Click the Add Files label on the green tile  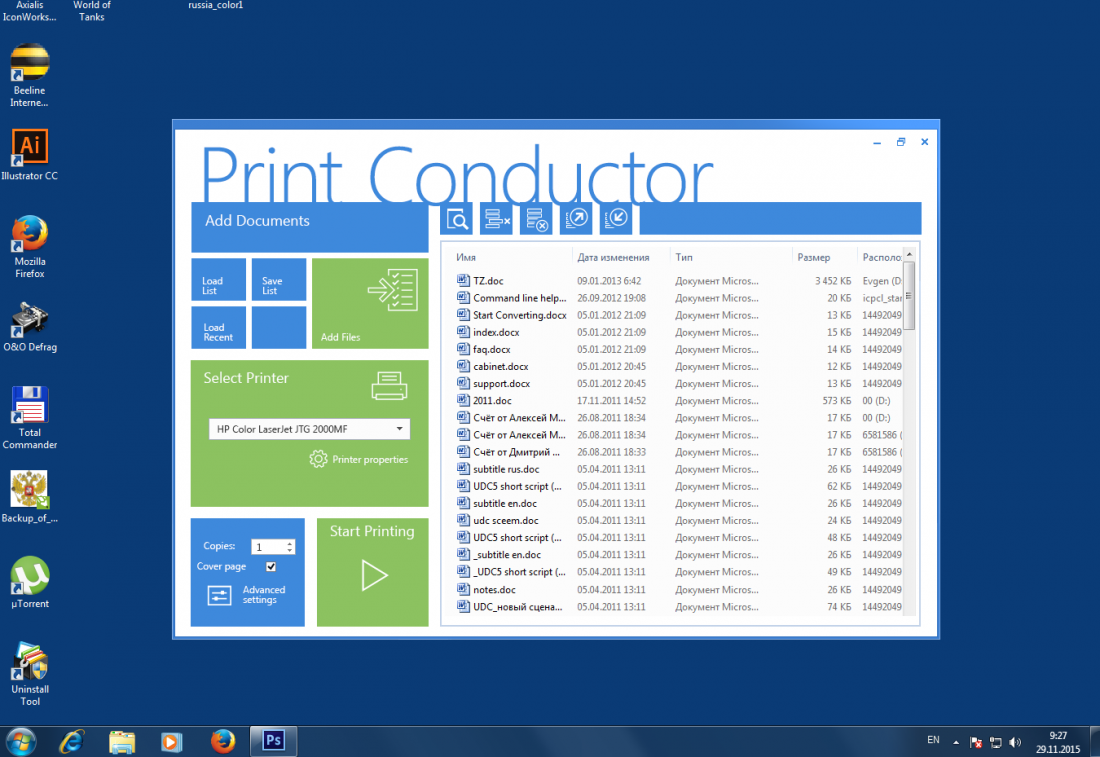coord(340,337)
